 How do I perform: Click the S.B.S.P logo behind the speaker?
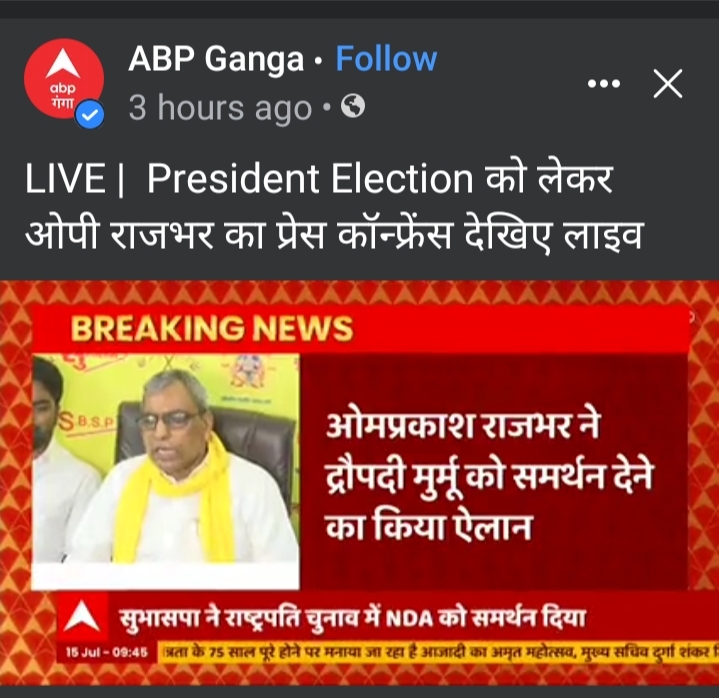tap(86, 423)
